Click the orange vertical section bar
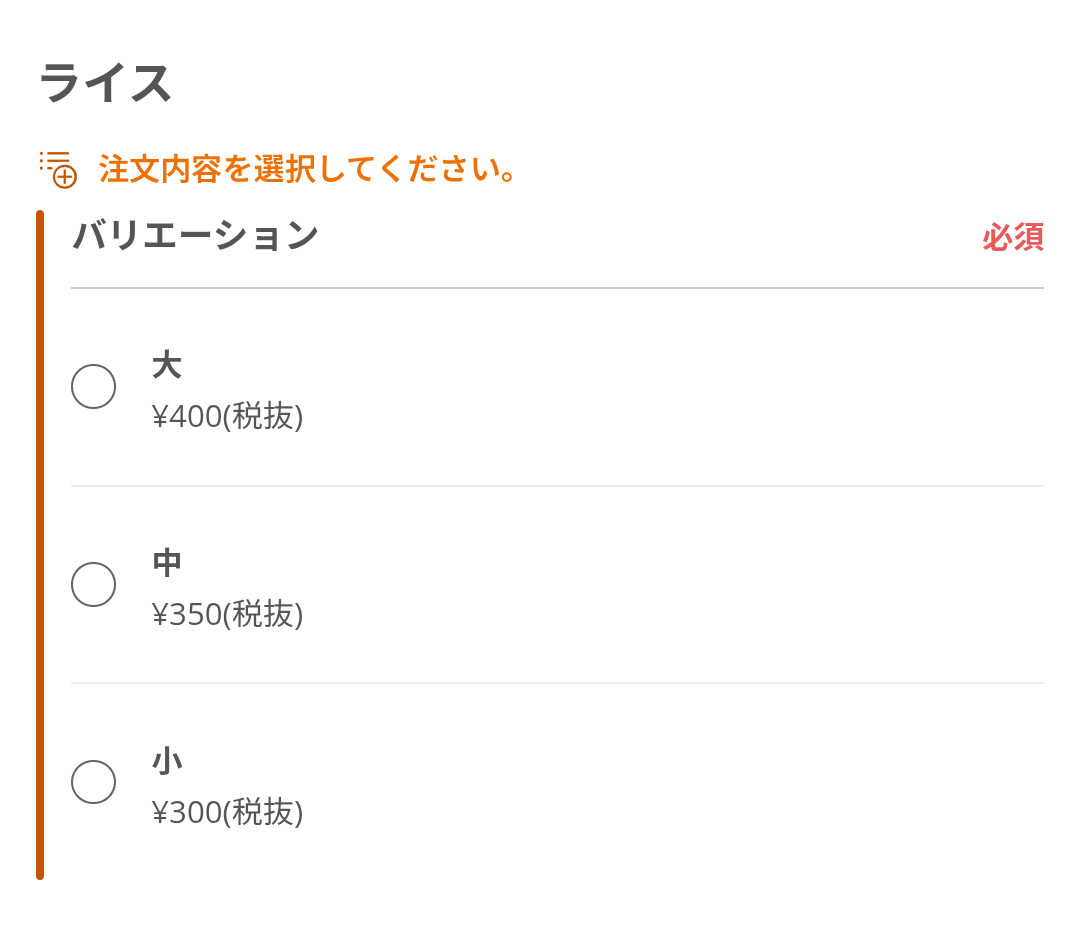 tap(40, 545)
